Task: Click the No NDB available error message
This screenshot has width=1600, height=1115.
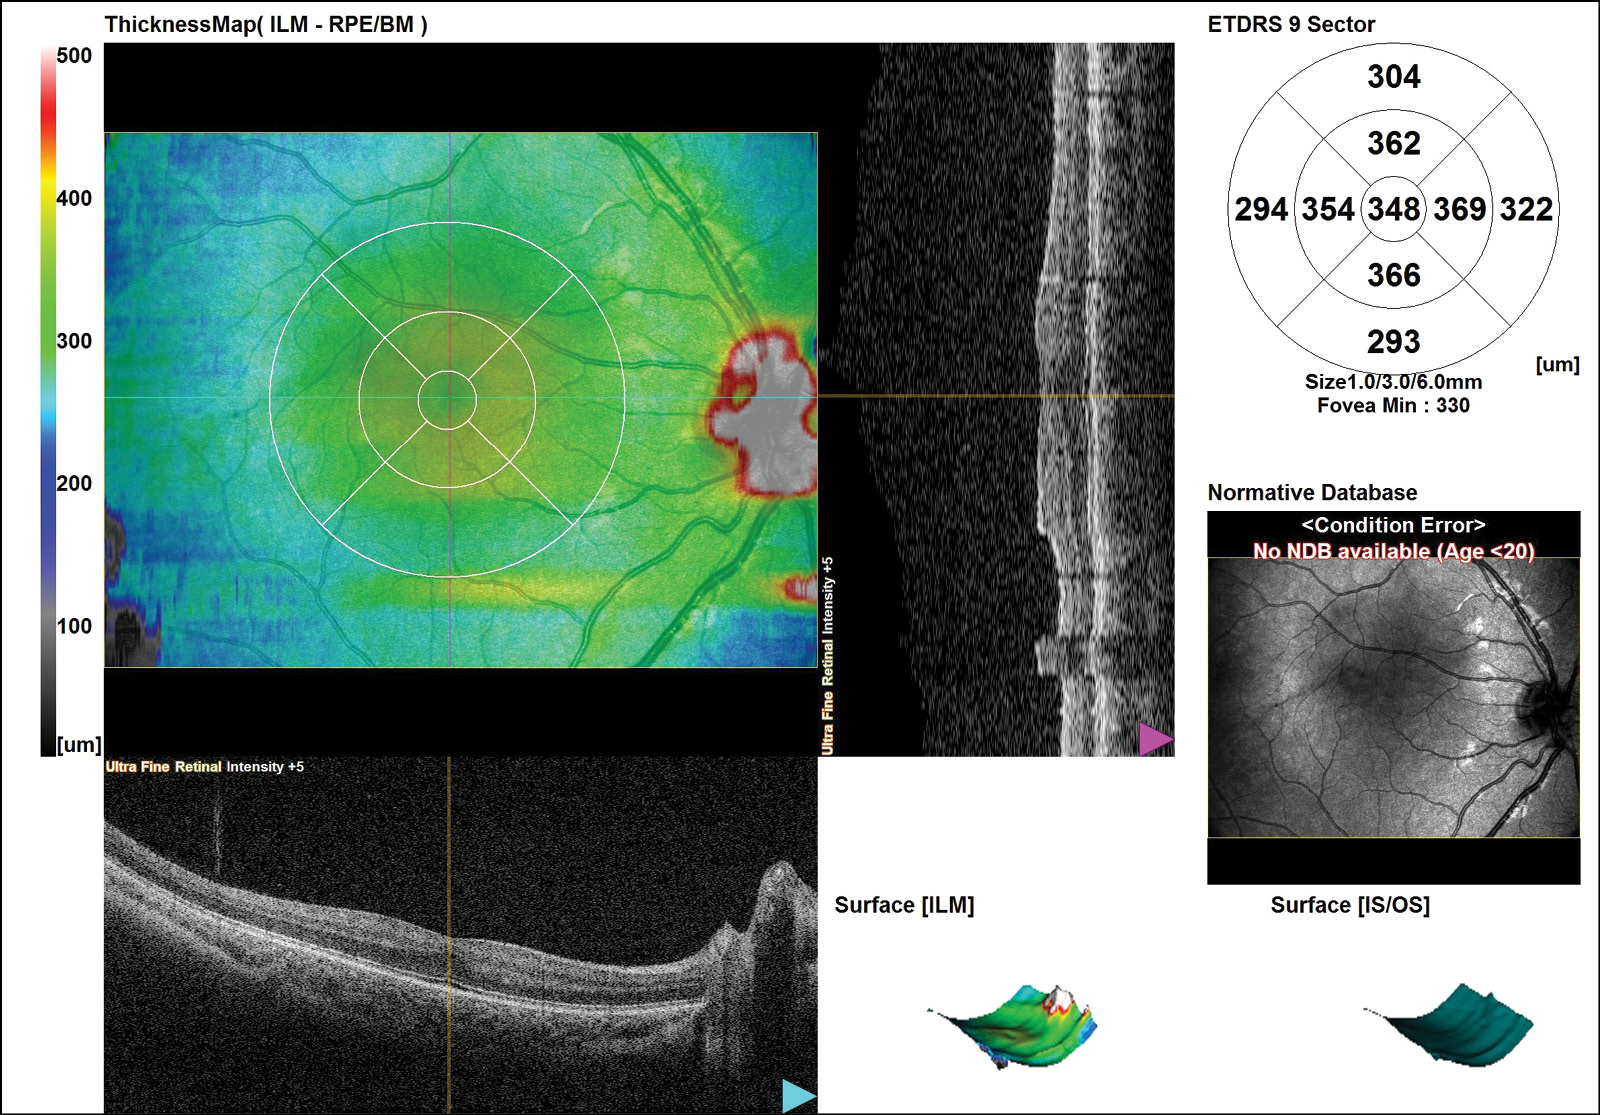Action: click(1393, 551)
